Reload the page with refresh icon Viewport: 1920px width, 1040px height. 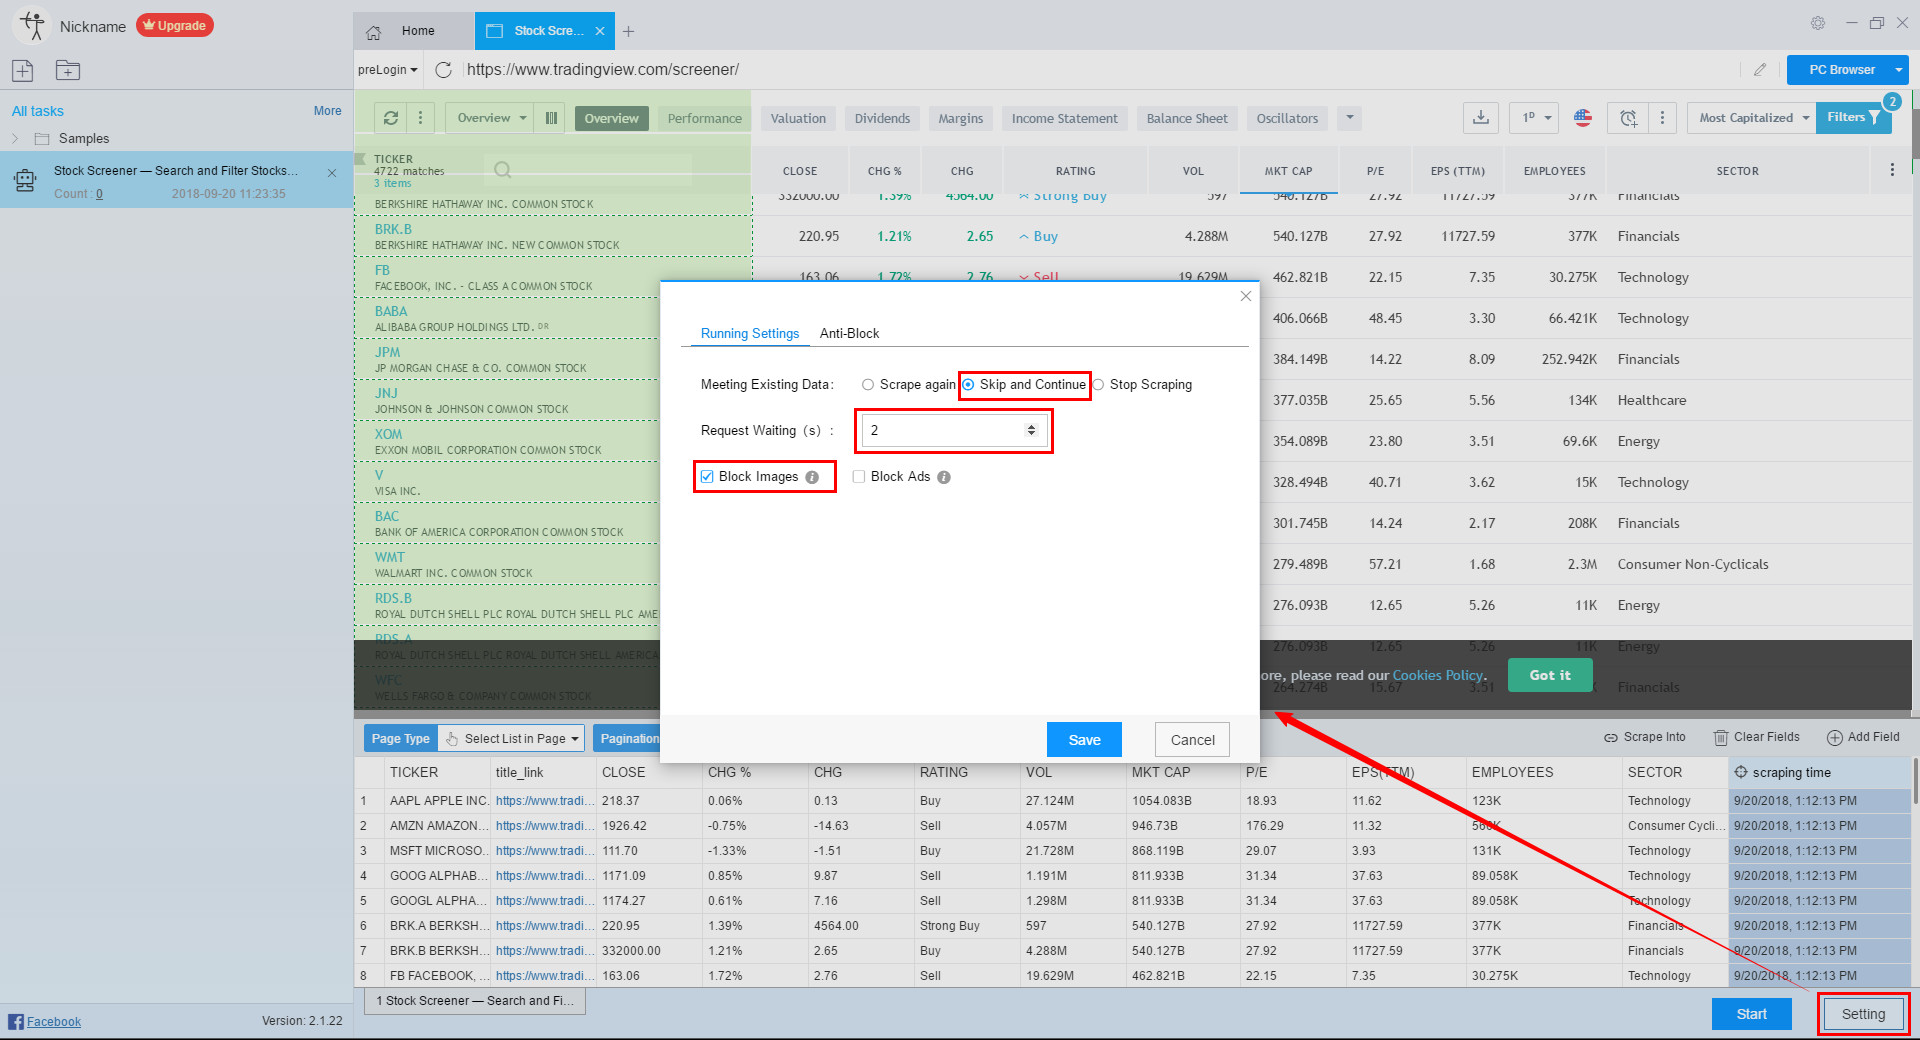[x=444, y=70]
